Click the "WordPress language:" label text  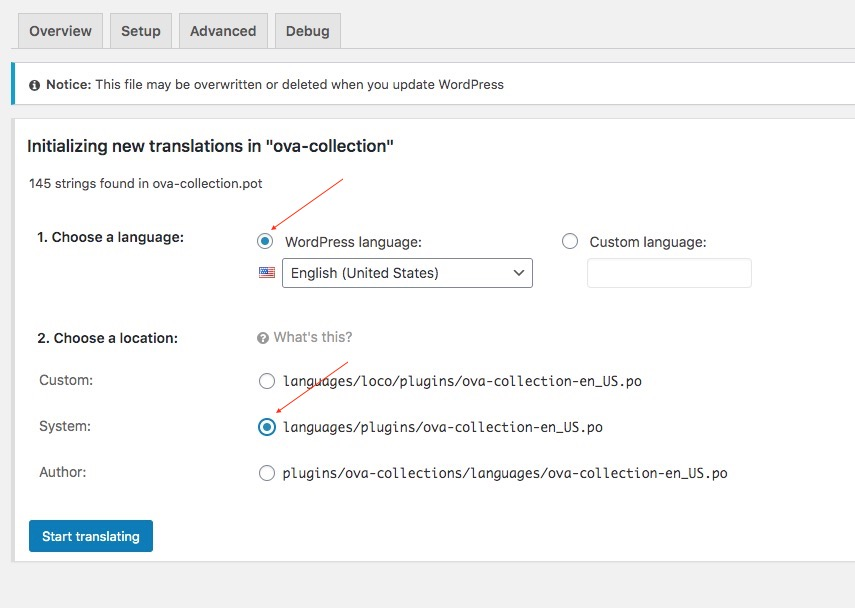tap(353, 242)
